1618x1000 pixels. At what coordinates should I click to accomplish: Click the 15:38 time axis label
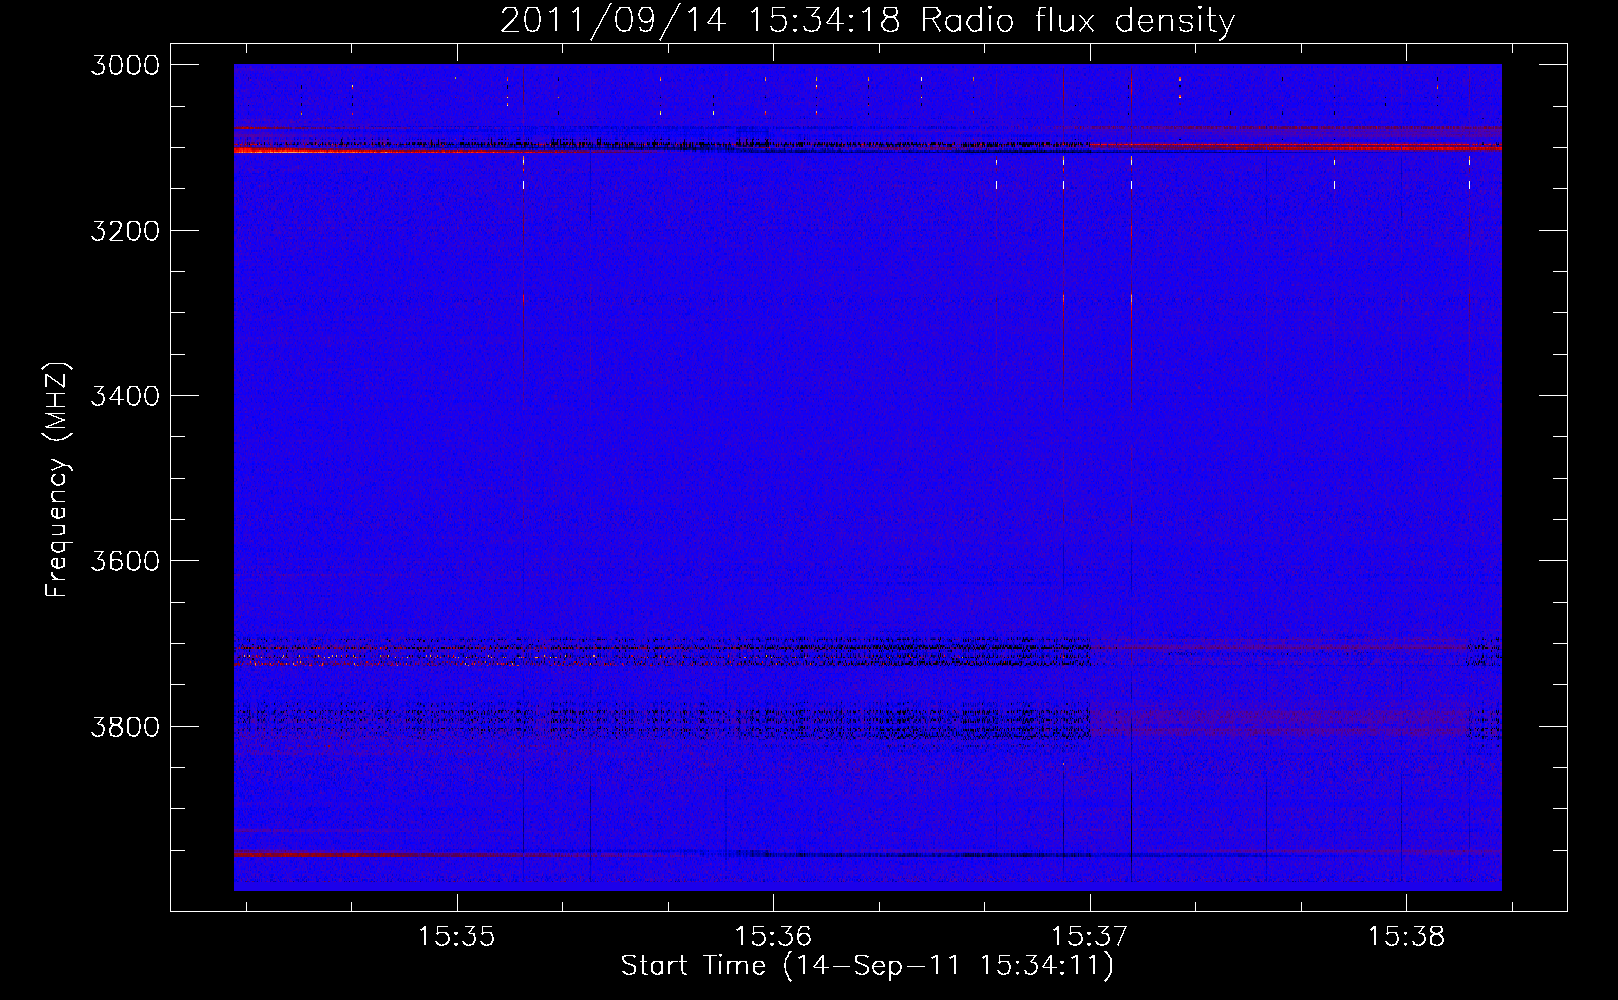click(1406, 937)
